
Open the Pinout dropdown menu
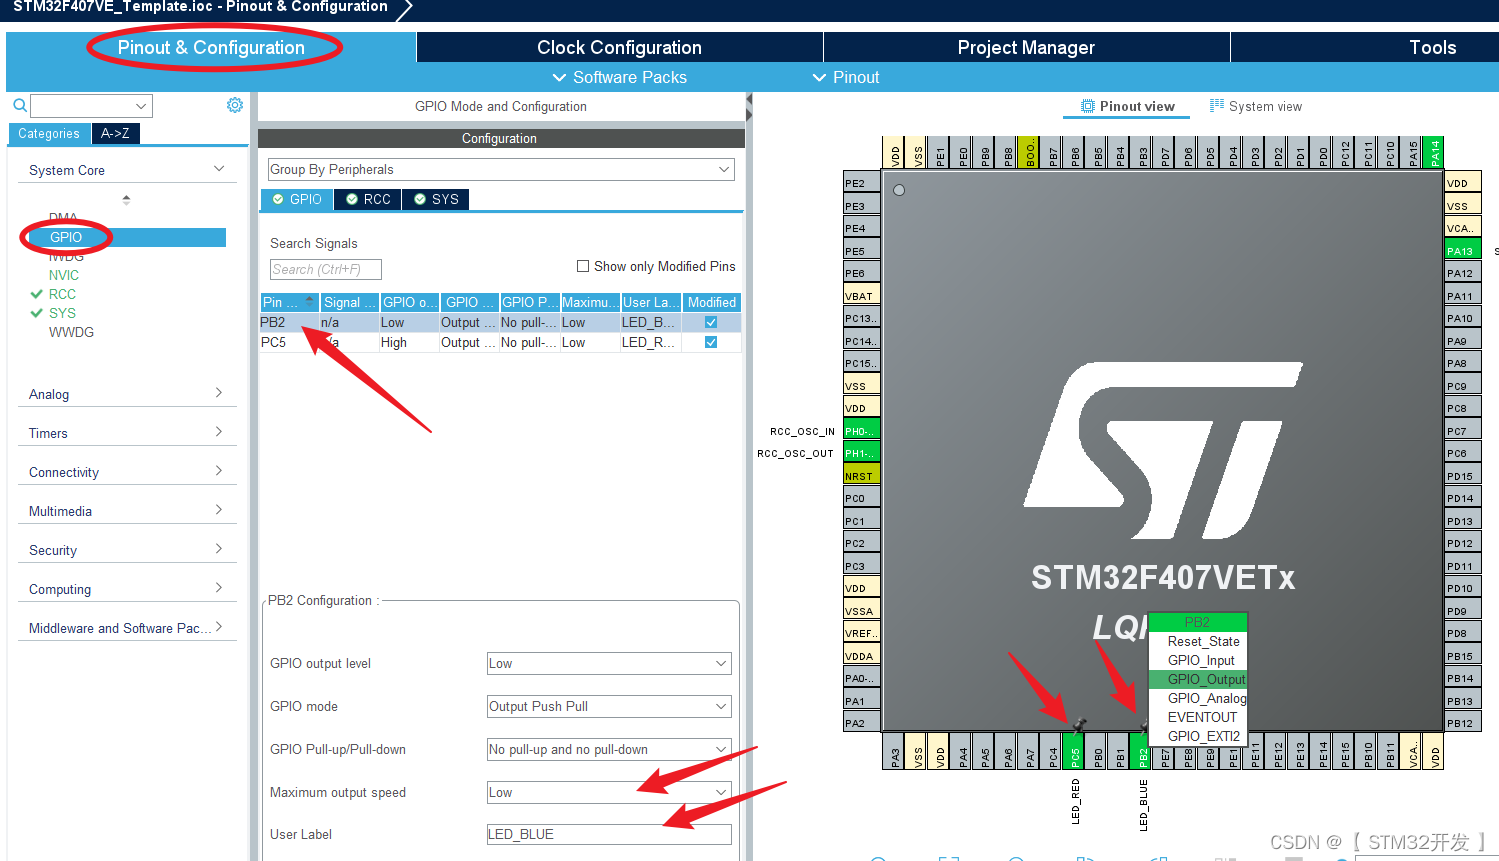pos(846,77)
